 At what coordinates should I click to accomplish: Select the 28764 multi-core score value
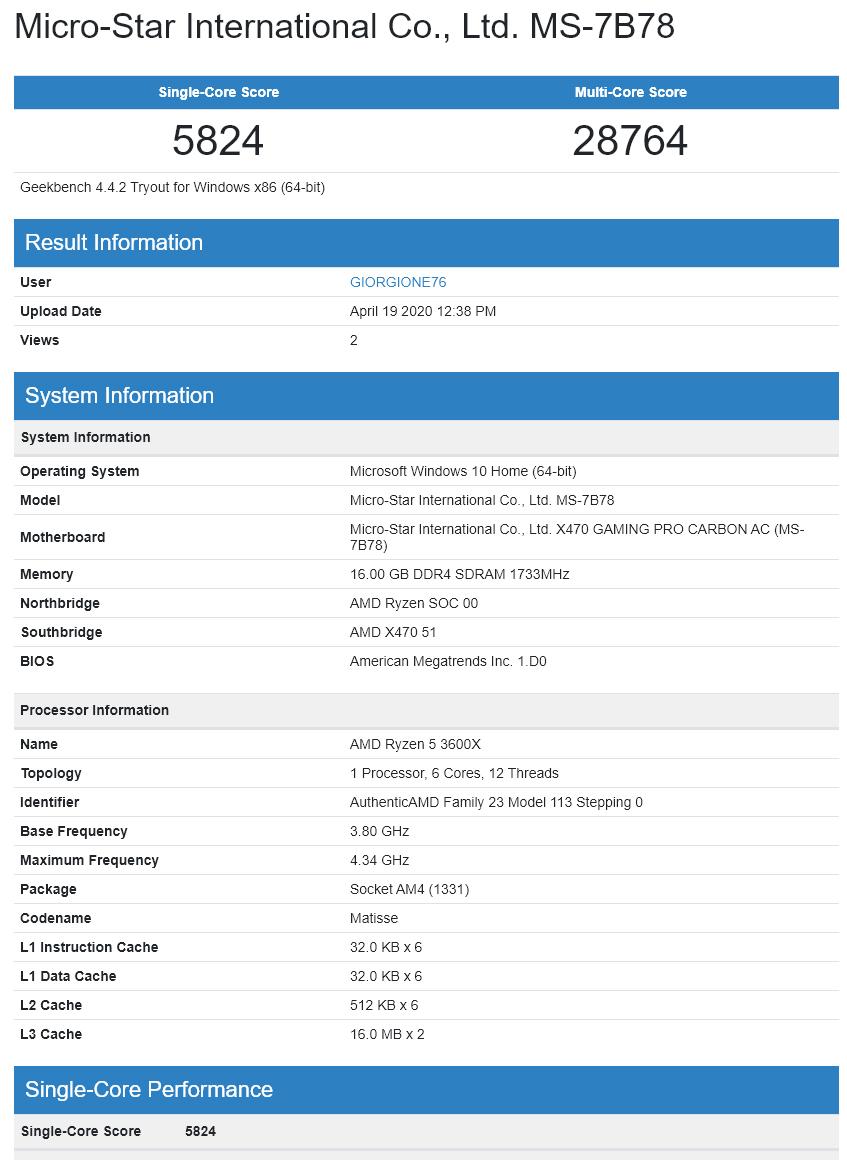pos(630,141)
